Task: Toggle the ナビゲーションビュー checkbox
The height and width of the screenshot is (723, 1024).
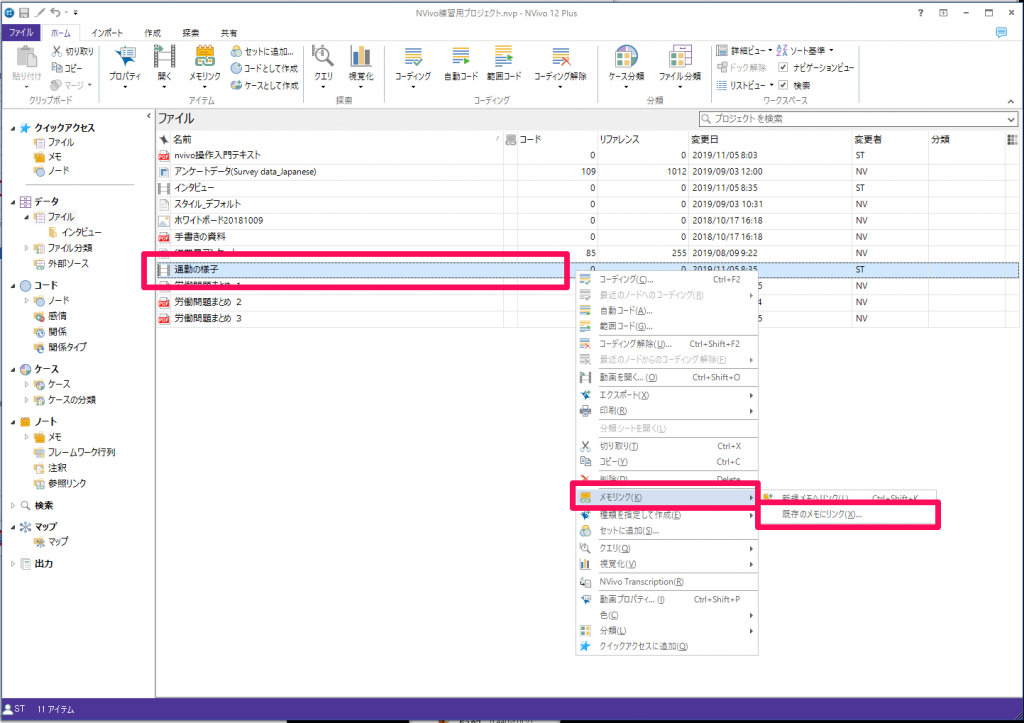Action: tap(784, 68)
